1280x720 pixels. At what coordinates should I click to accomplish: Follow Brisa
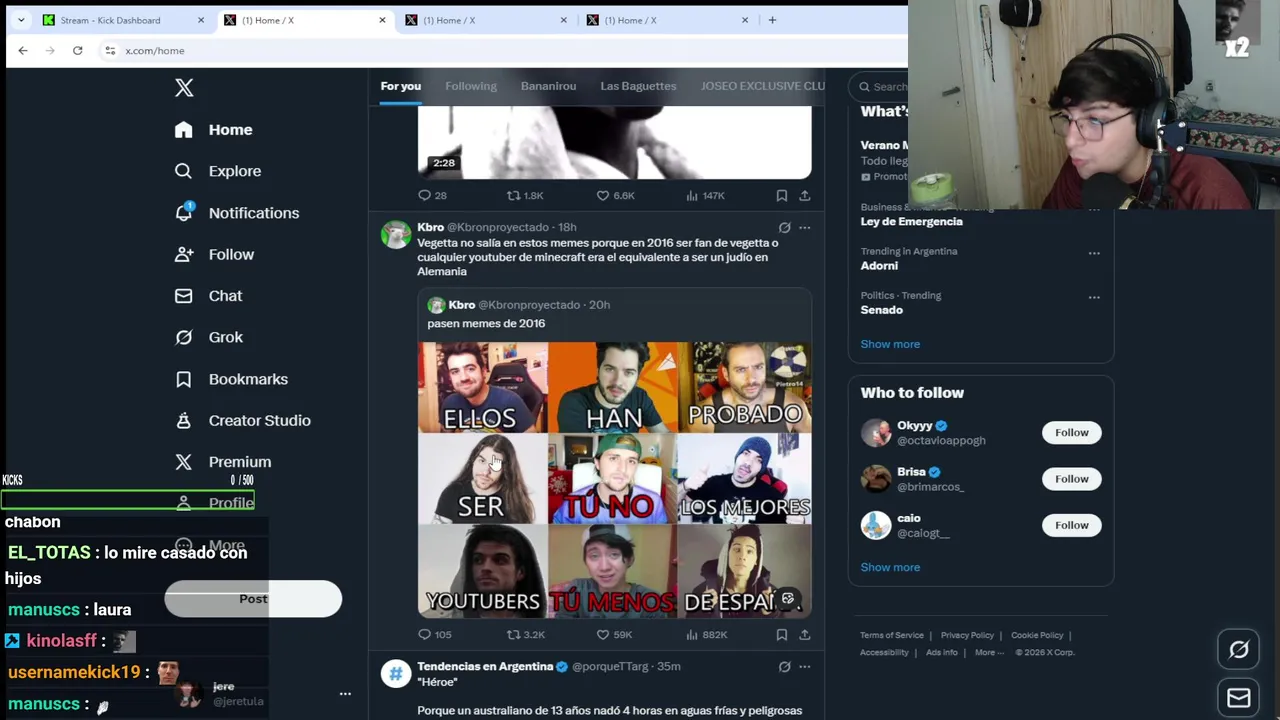1071,479
